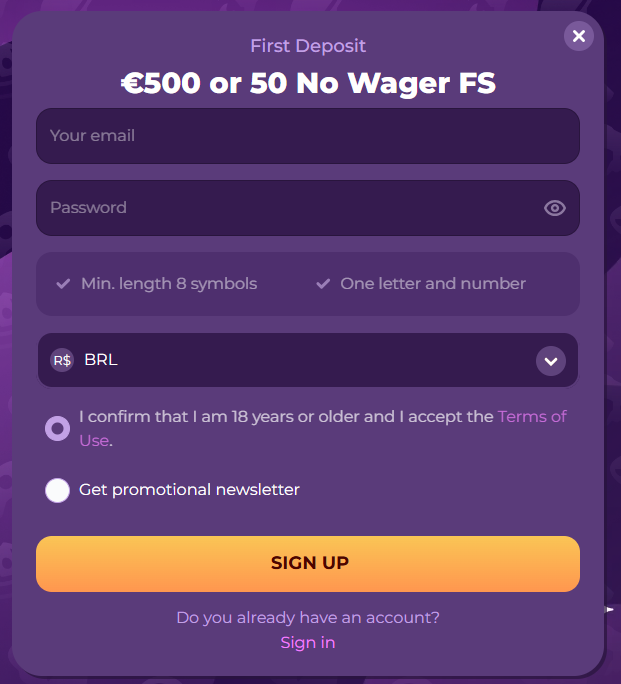
Task: Focus the Your email input field
Action: click(x=308, y=136)
